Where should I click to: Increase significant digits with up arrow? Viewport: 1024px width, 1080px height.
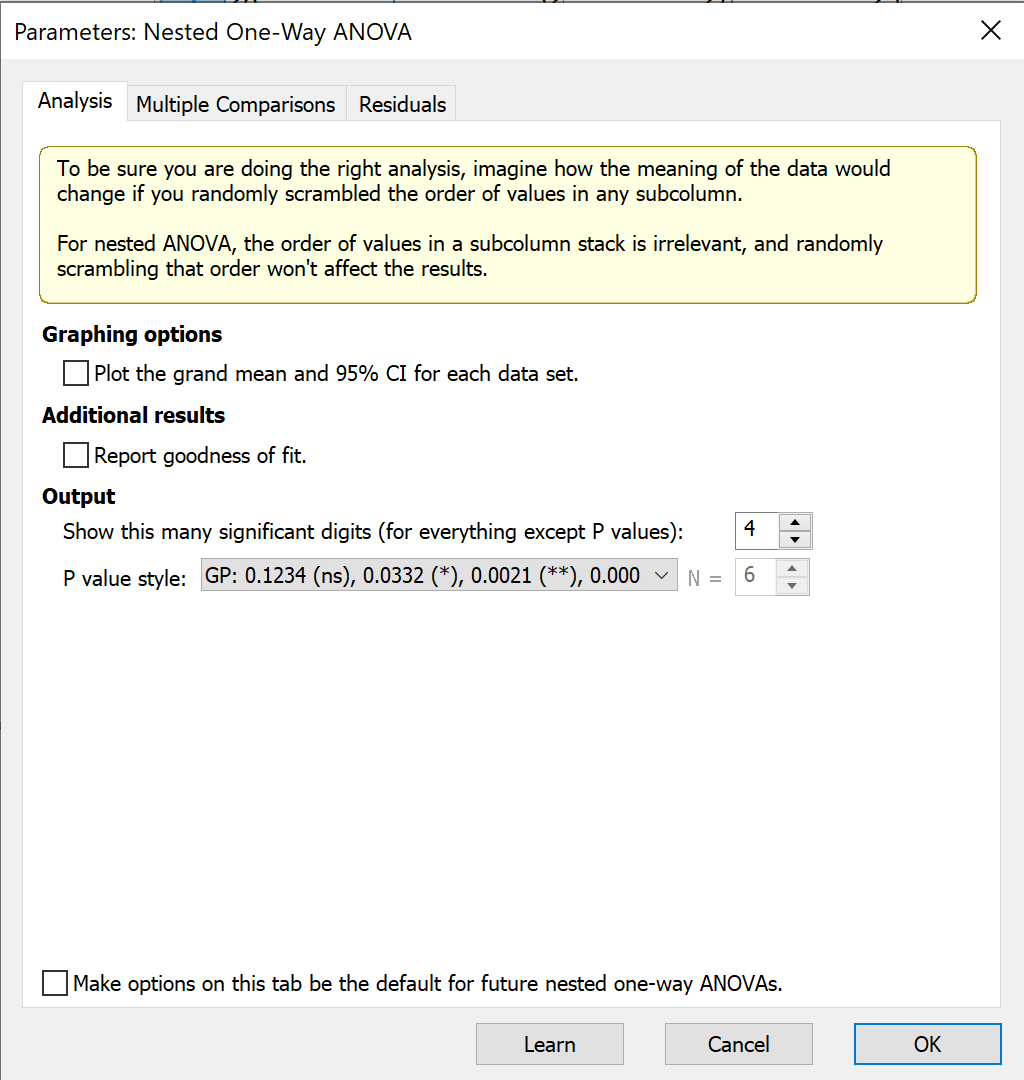click(x=794, y=522)
